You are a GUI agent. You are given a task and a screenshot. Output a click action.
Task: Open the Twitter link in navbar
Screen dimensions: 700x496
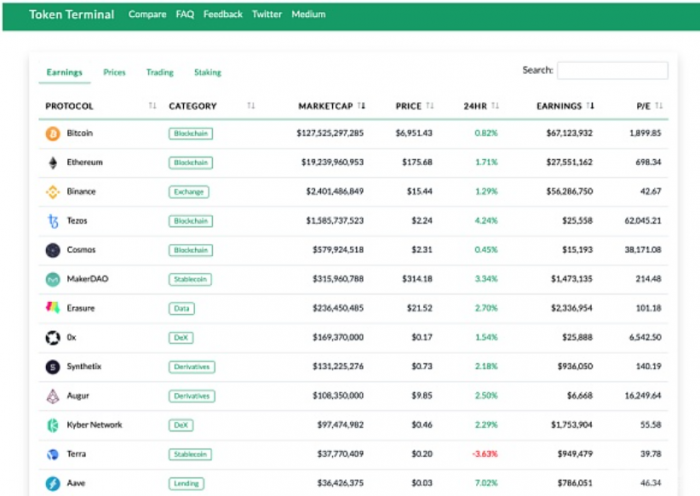(x=267, y=14)
